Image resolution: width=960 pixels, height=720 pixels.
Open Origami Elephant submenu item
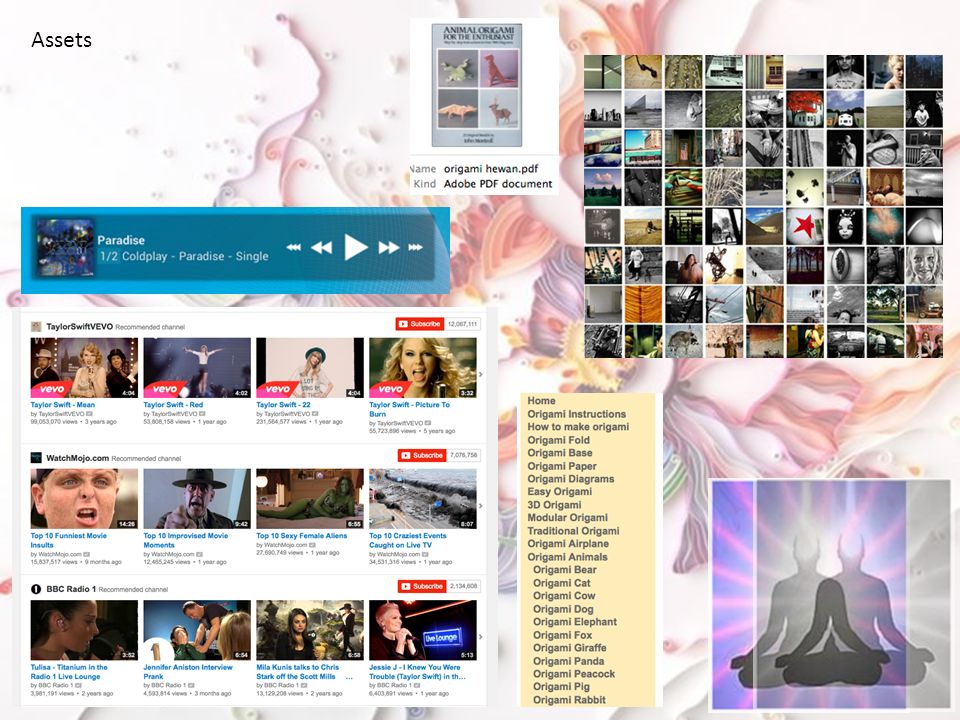575,622
